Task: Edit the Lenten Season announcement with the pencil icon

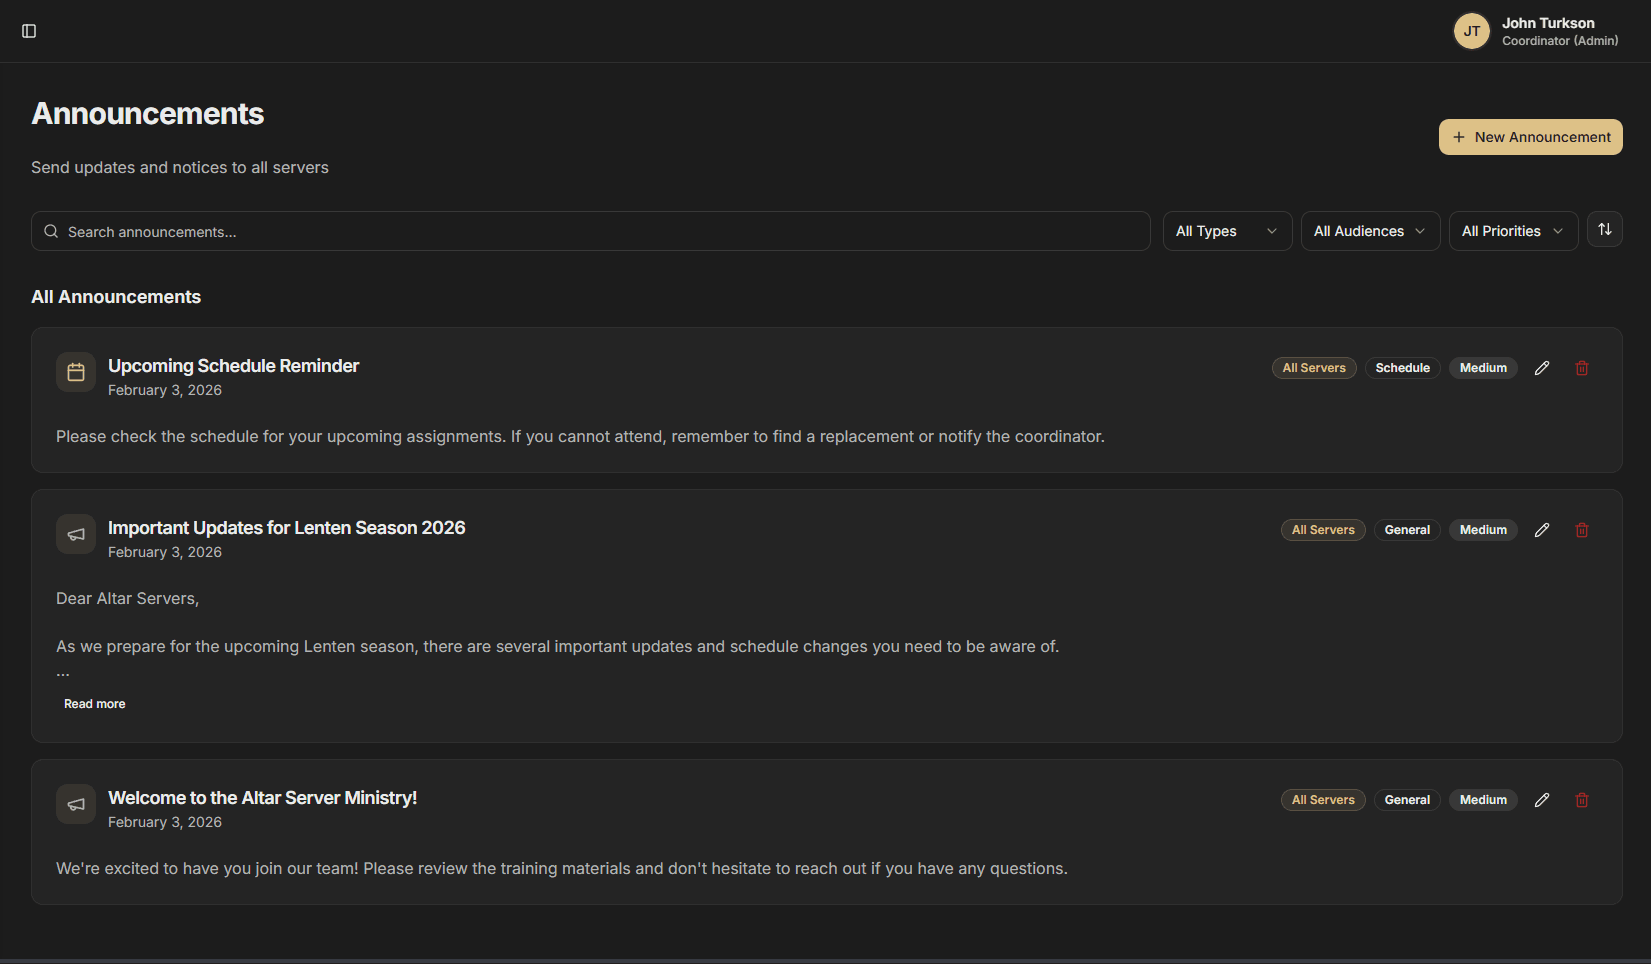Action: (1541, 529)
